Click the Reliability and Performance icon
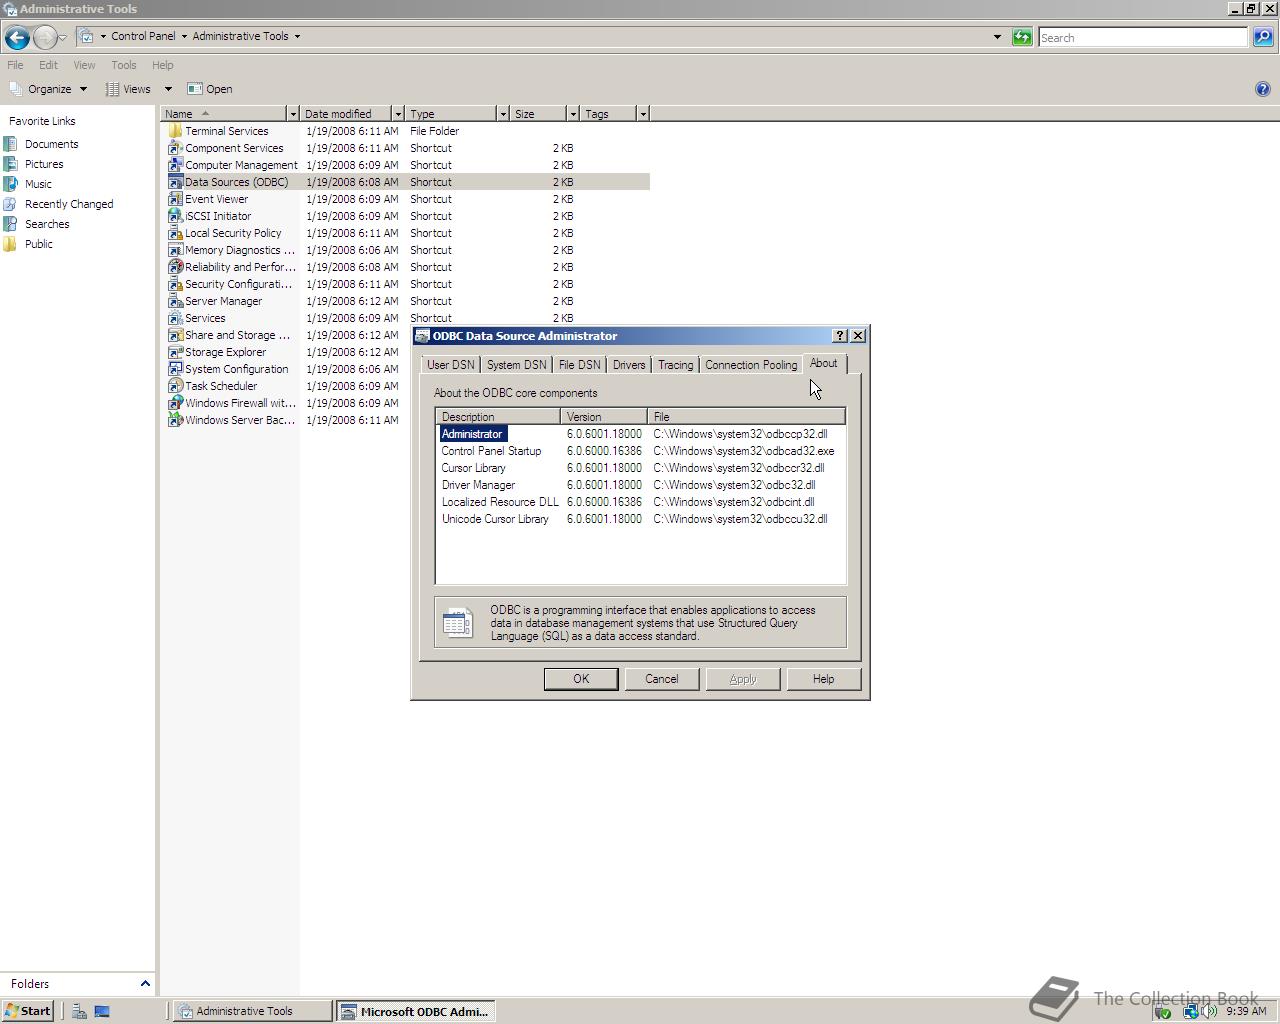The image size is (1280, 1024). point(175,267)
